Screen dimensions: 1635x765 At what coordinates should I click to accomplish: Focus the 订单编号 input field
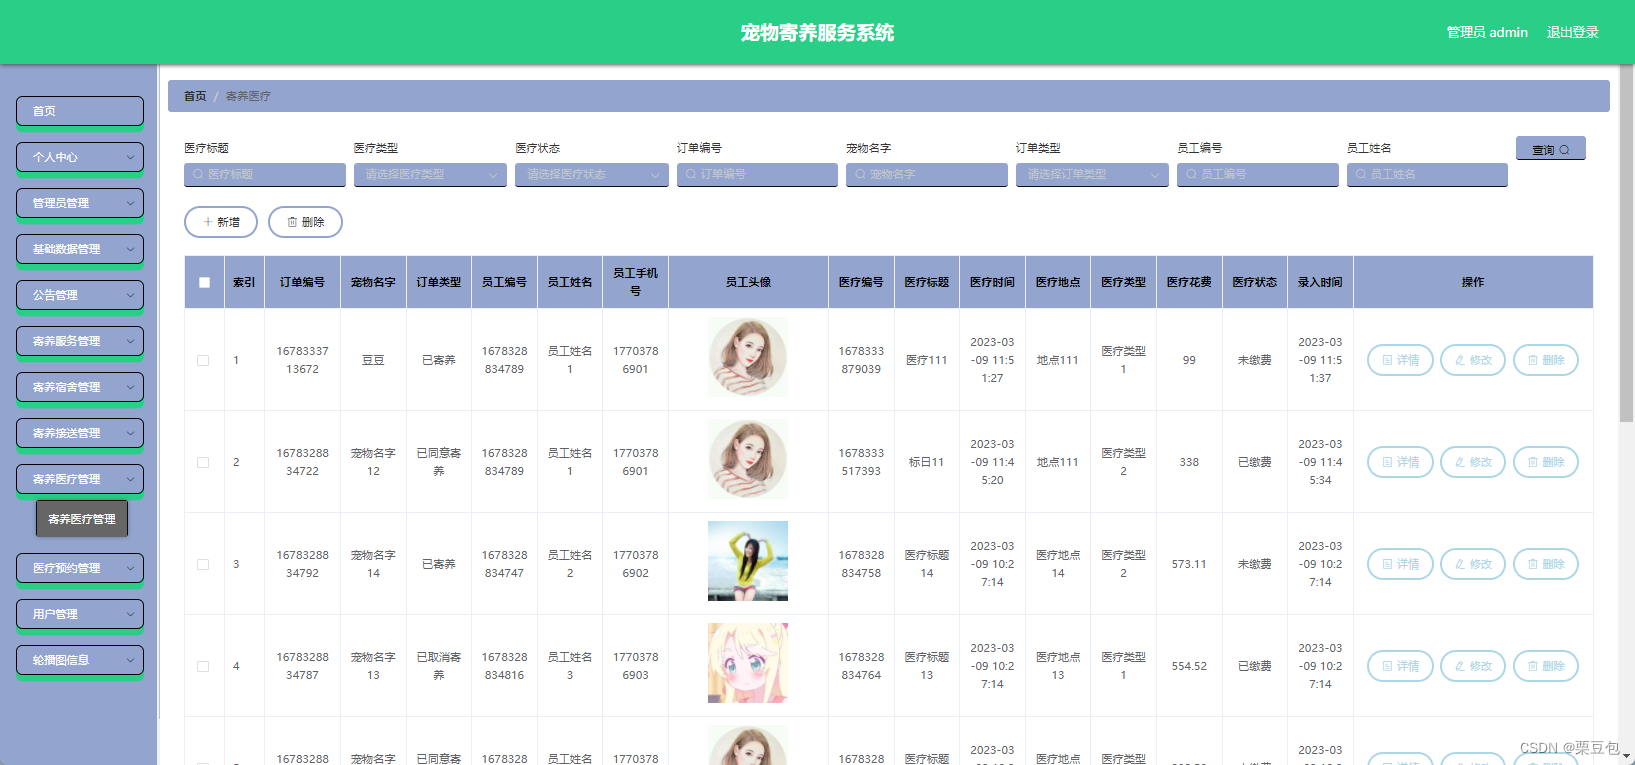[757, 174]
